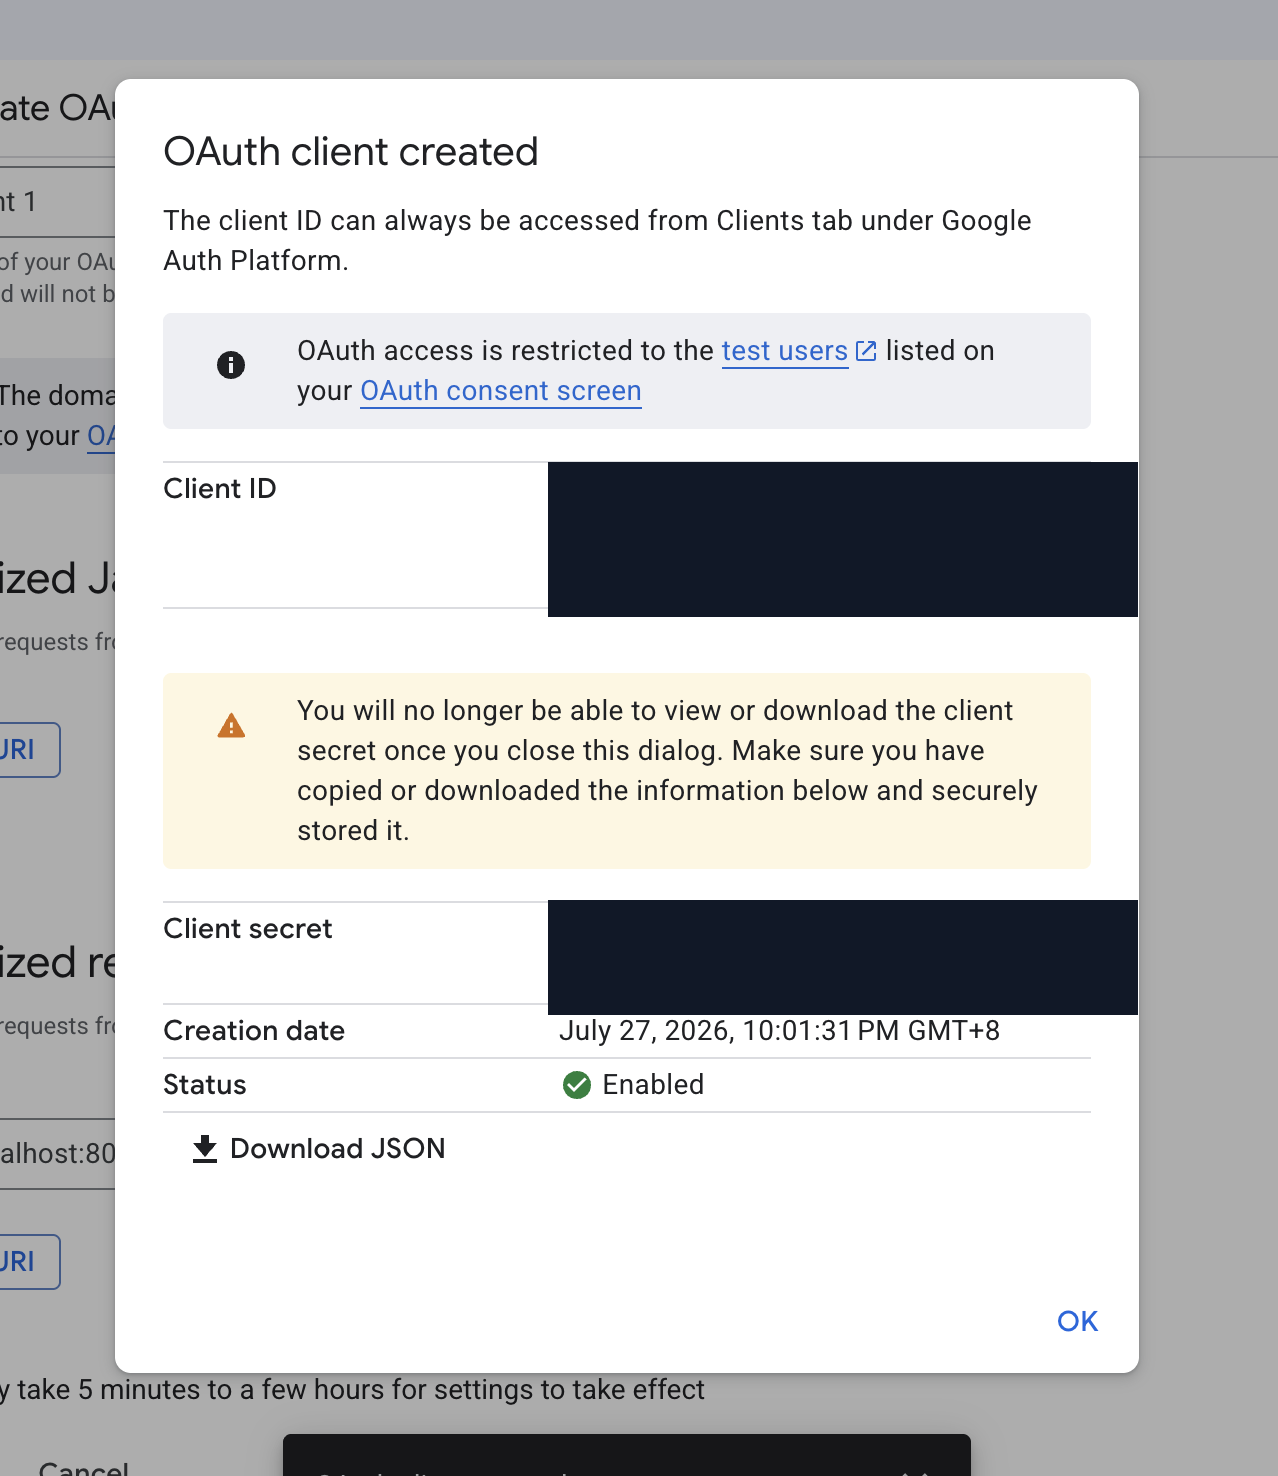Click the Download JSON button

tap(318, 1149)
